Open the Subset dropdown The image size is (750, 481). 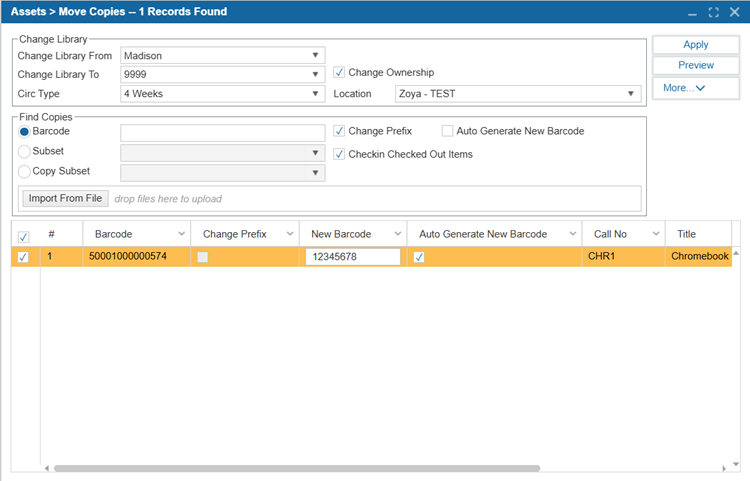tap(315, 153)
